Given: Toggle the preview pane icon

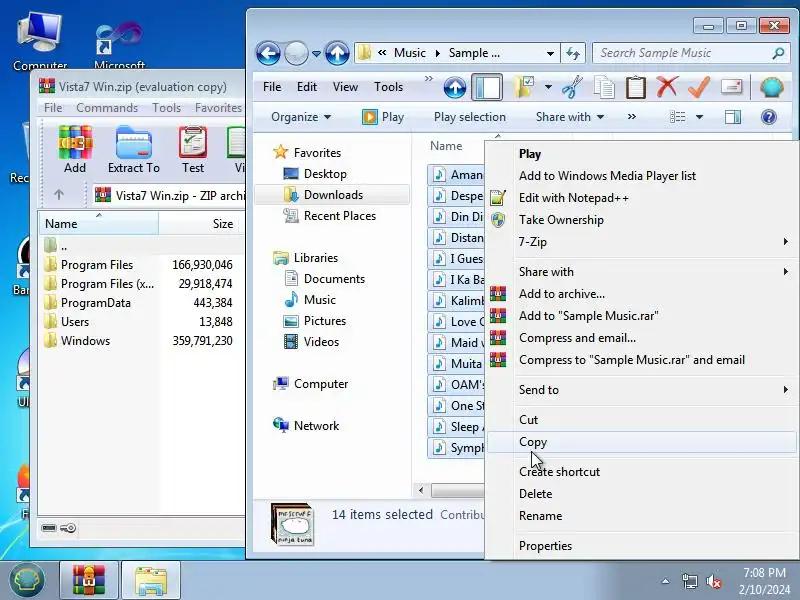Looking at the screenshot, I should (x=733, y=117).
